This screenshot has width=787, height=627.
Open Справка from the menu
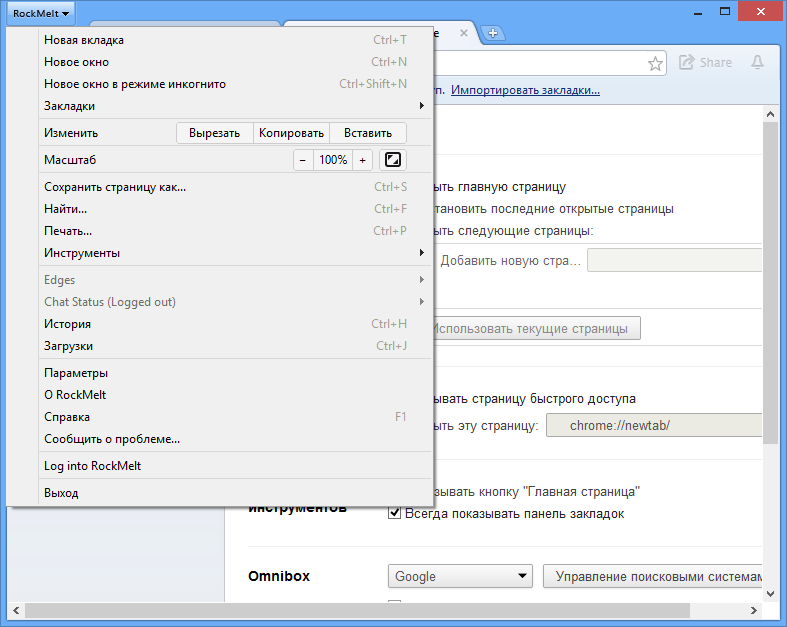tap(235, 417)
